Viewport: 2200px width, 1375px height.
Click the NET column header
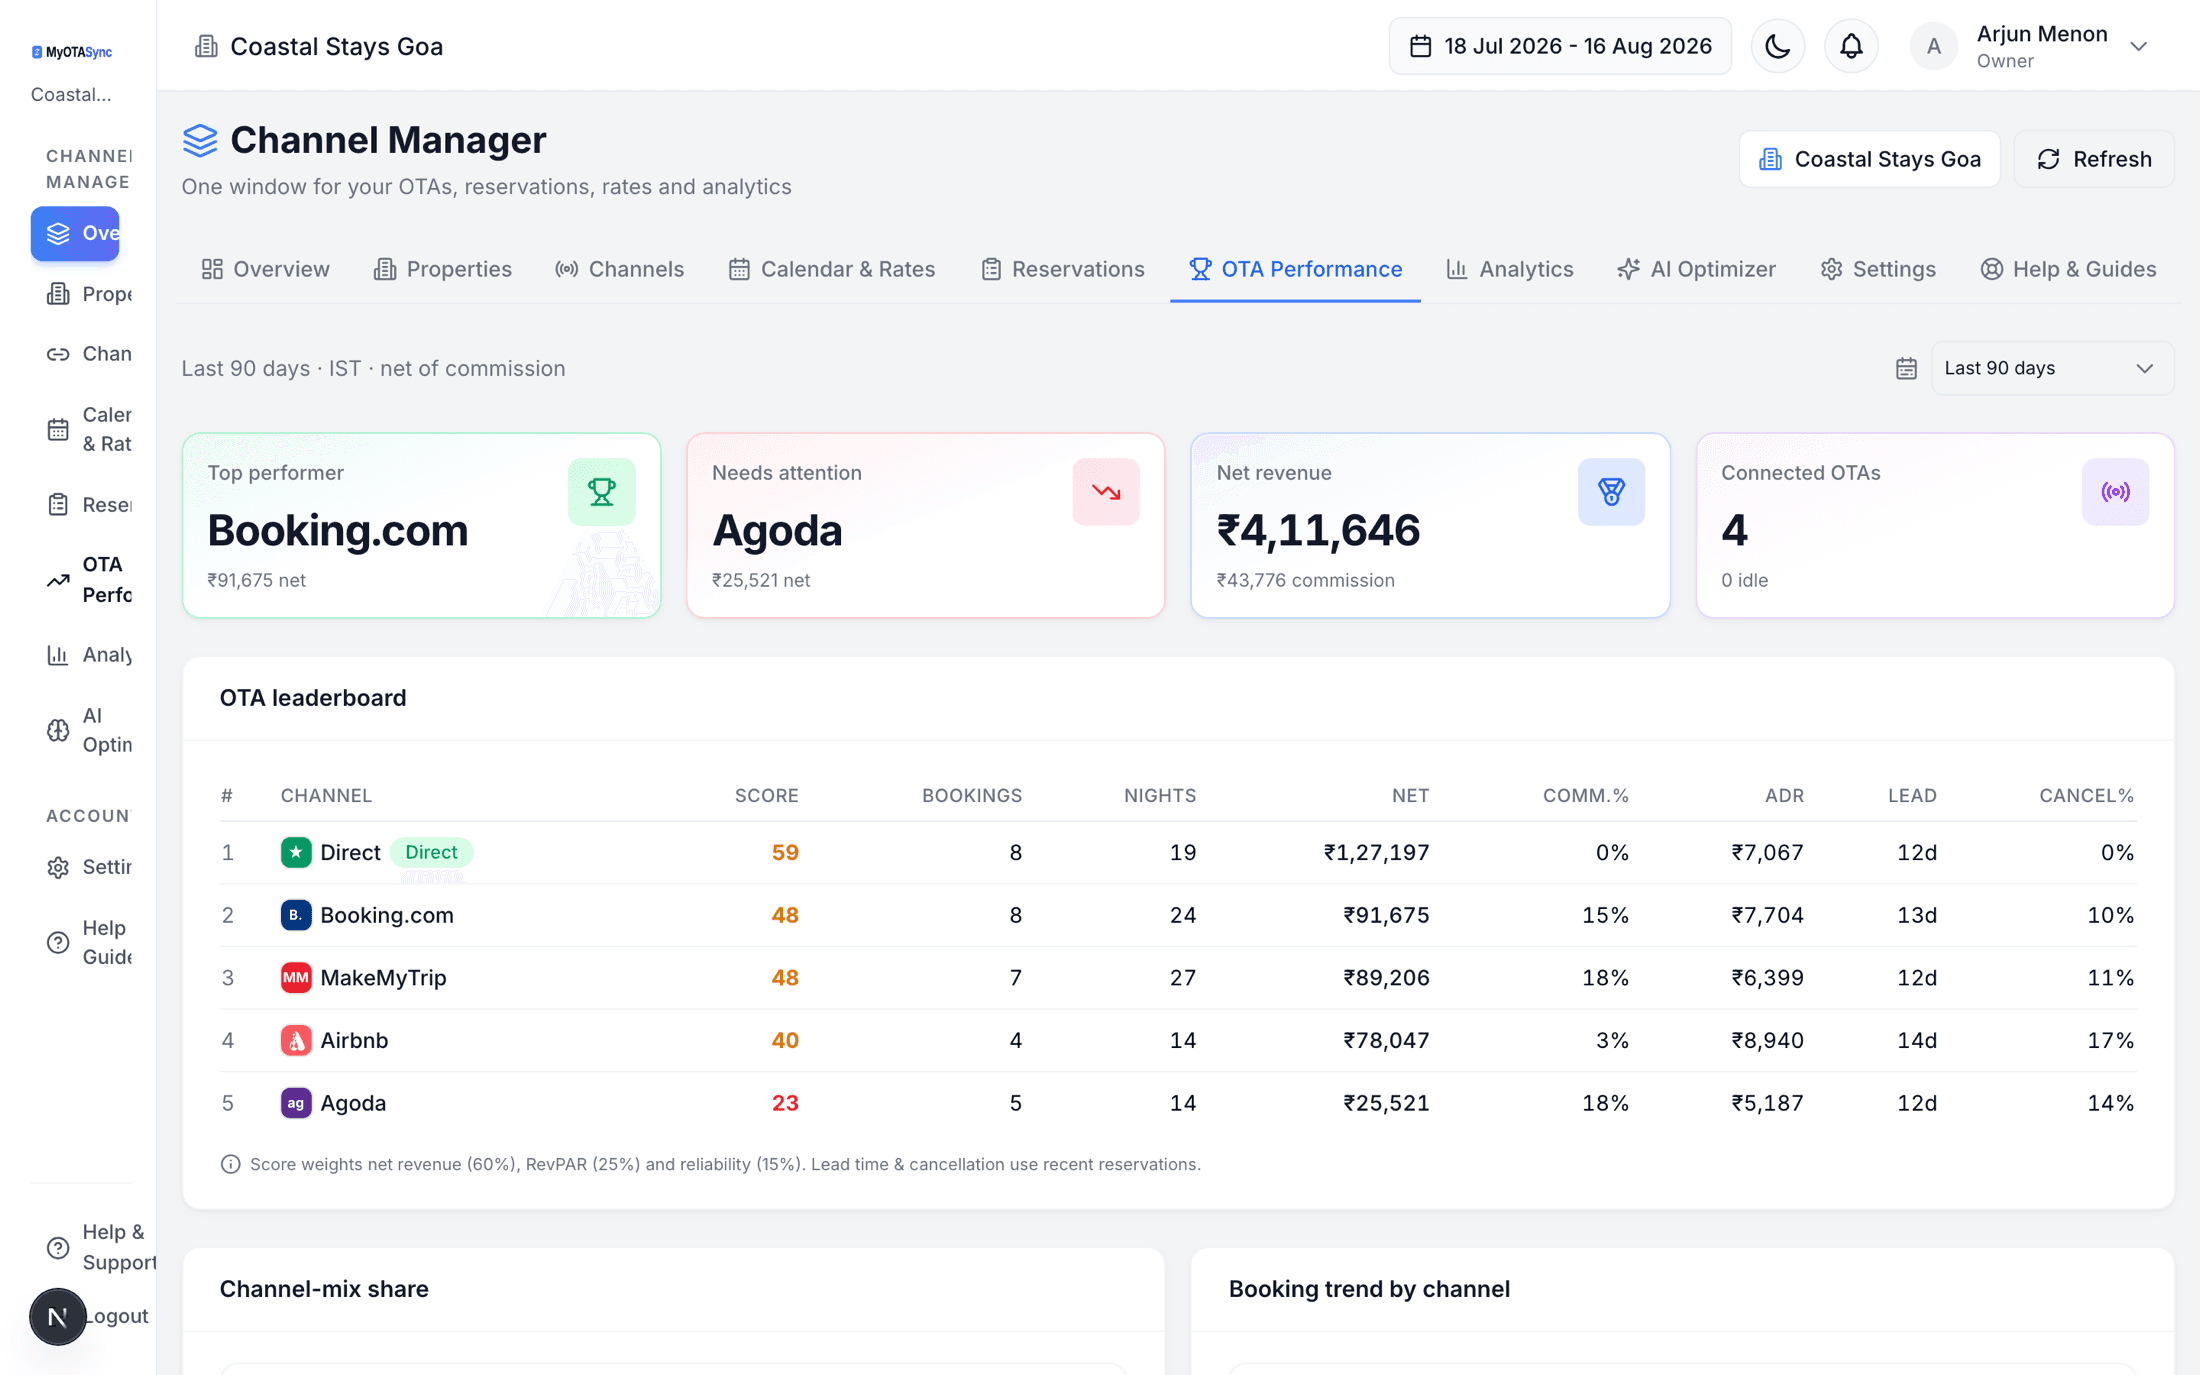(1410, 796)
